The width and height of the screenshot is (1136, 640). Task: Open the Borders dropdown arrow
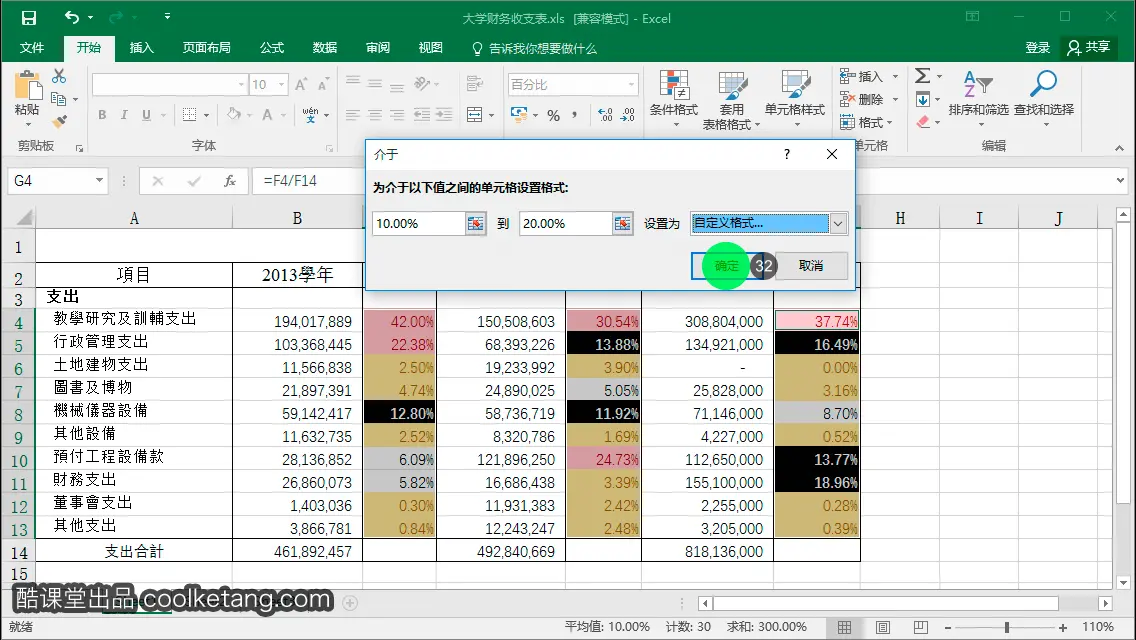[206, 115]
